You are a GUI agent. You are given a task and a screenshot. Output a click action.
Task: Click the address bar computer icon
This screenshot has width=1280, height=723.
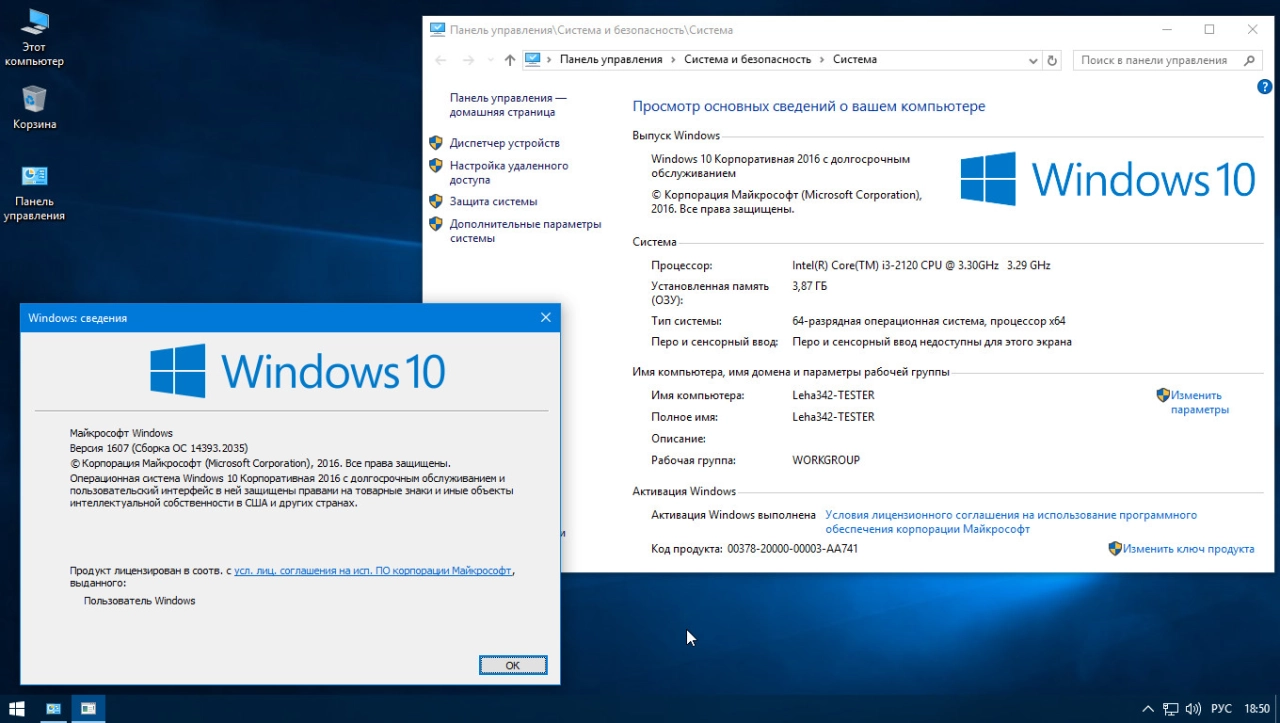click(533, 59)
